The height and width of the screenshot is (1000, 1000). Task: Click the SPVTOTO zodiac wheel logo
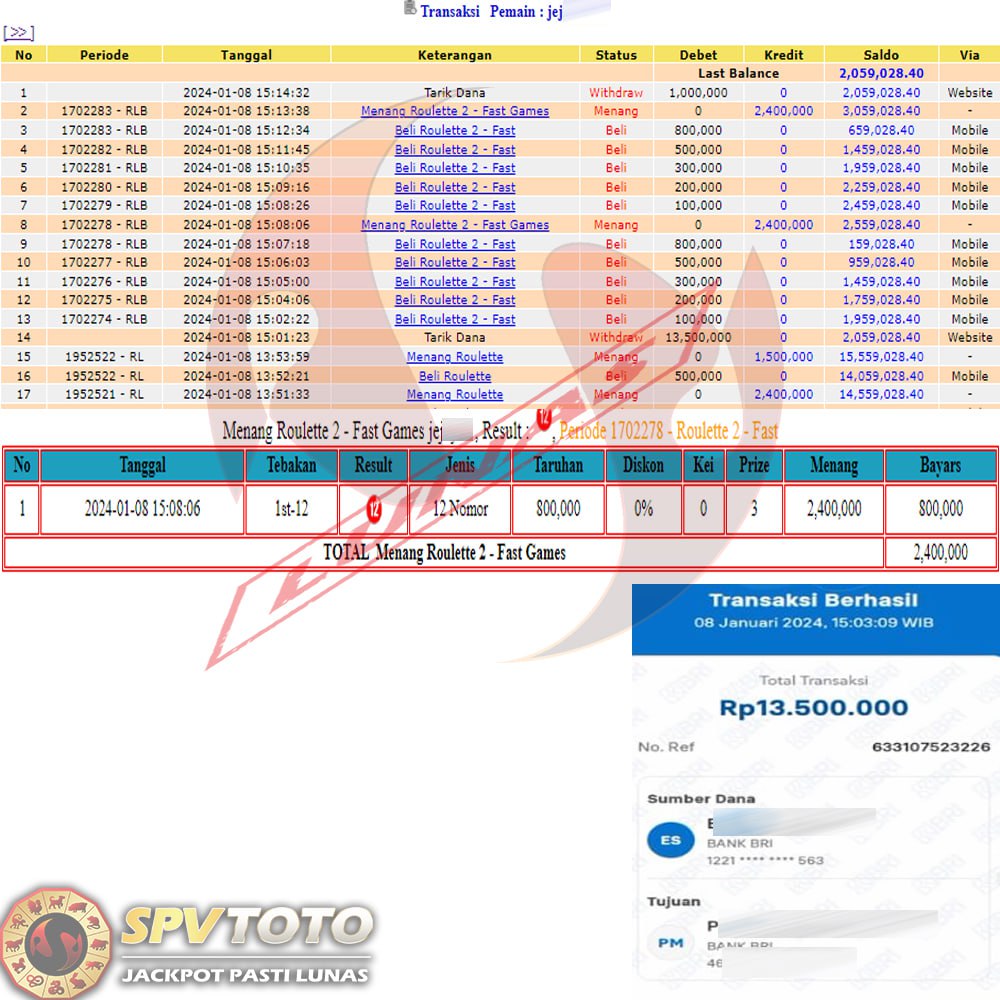tap(56, 941)
